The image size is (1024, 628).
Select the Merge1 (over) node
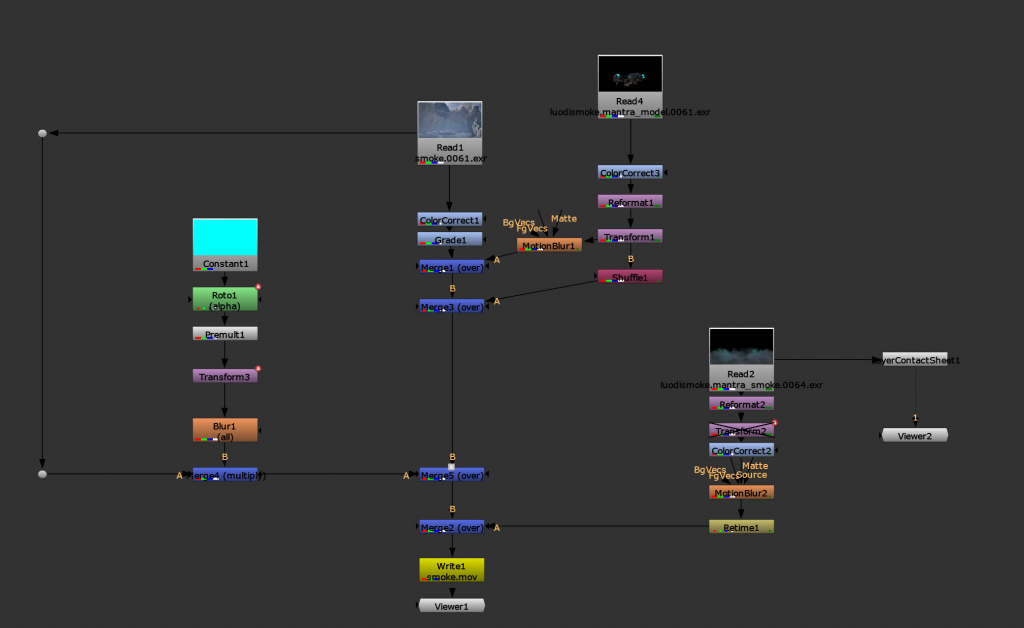(452, 267)
